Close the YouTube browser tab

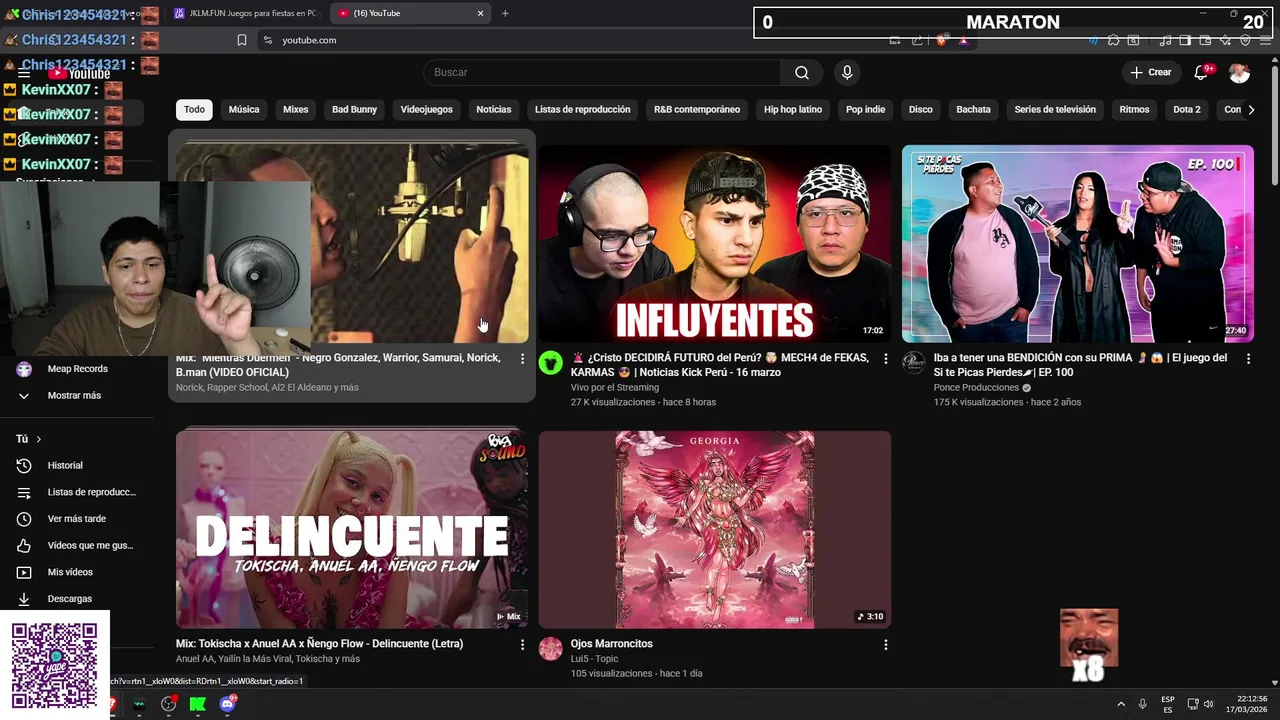[x=480, y=13]
